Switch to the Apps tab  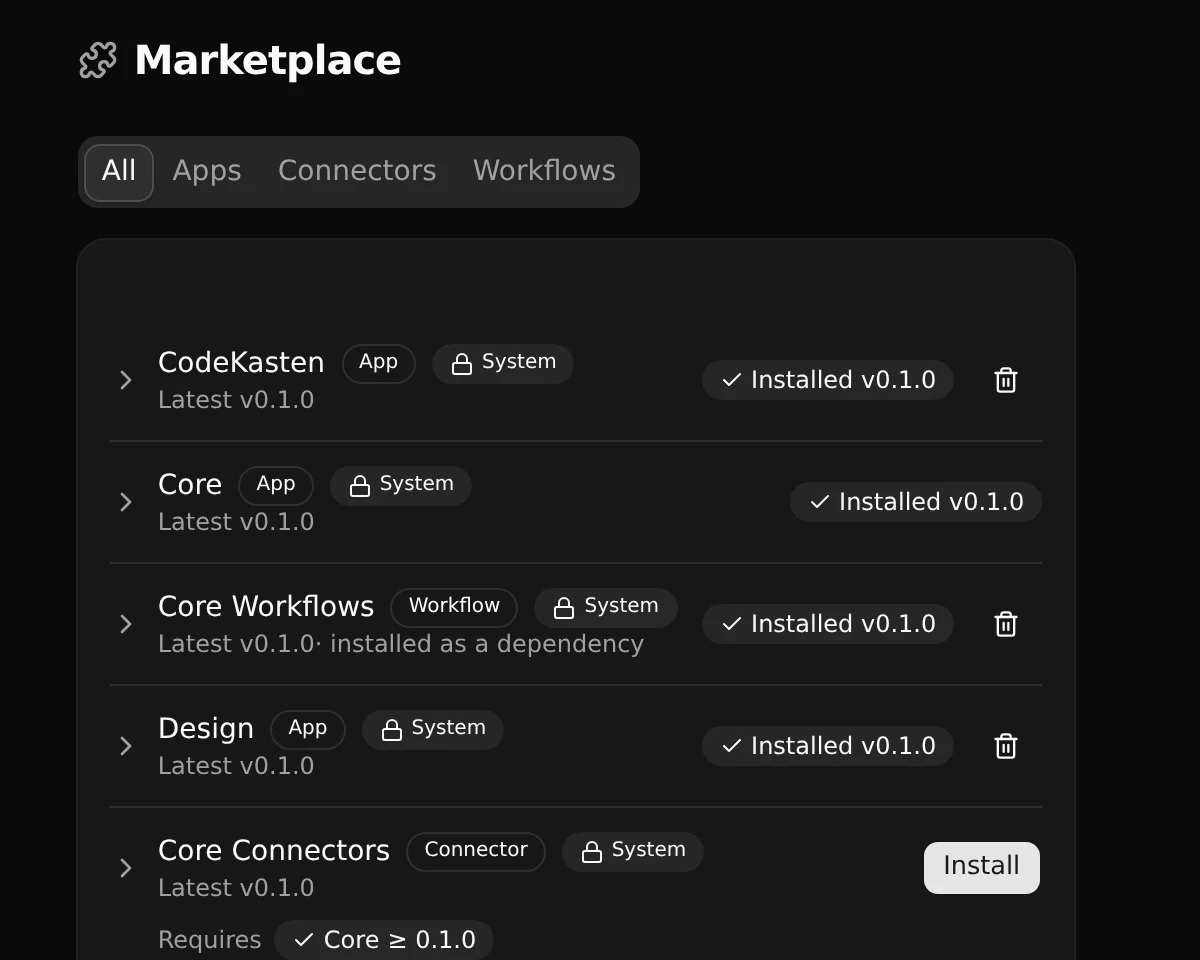tap(207, 172)
